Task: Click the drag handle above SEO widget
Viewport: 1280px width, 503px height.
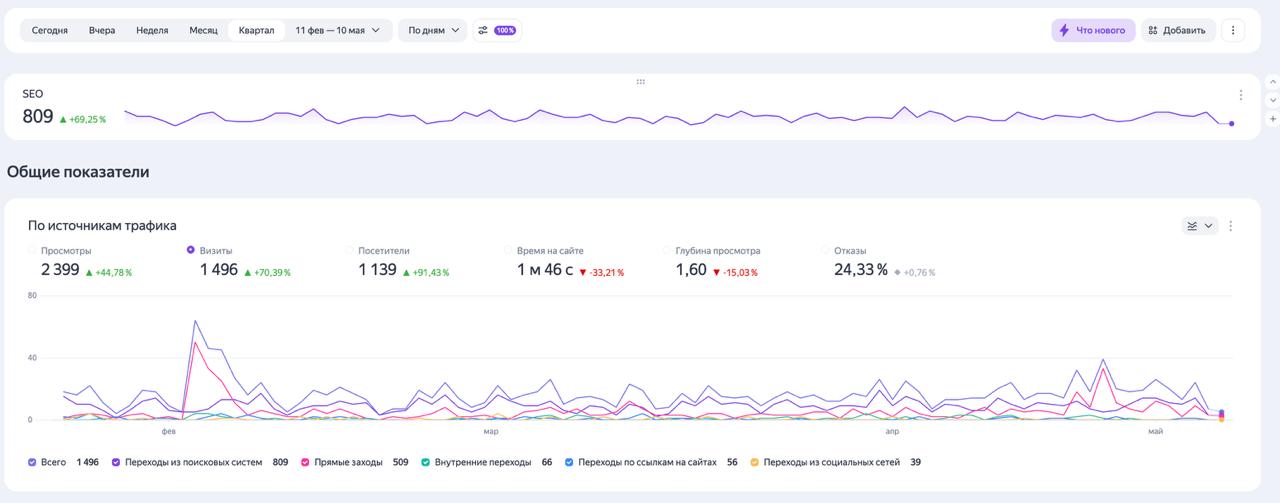Action: click(640, 81)
